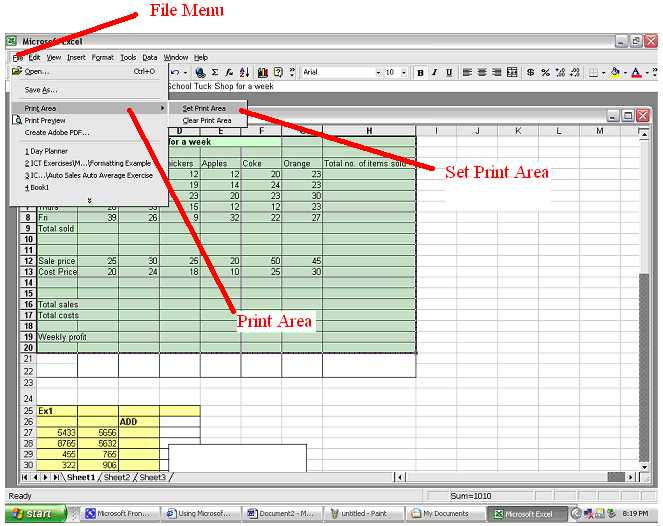This screenshot has height=526, width=663.
Task: Apply Percent style icon
Action: tap(545, 73)
